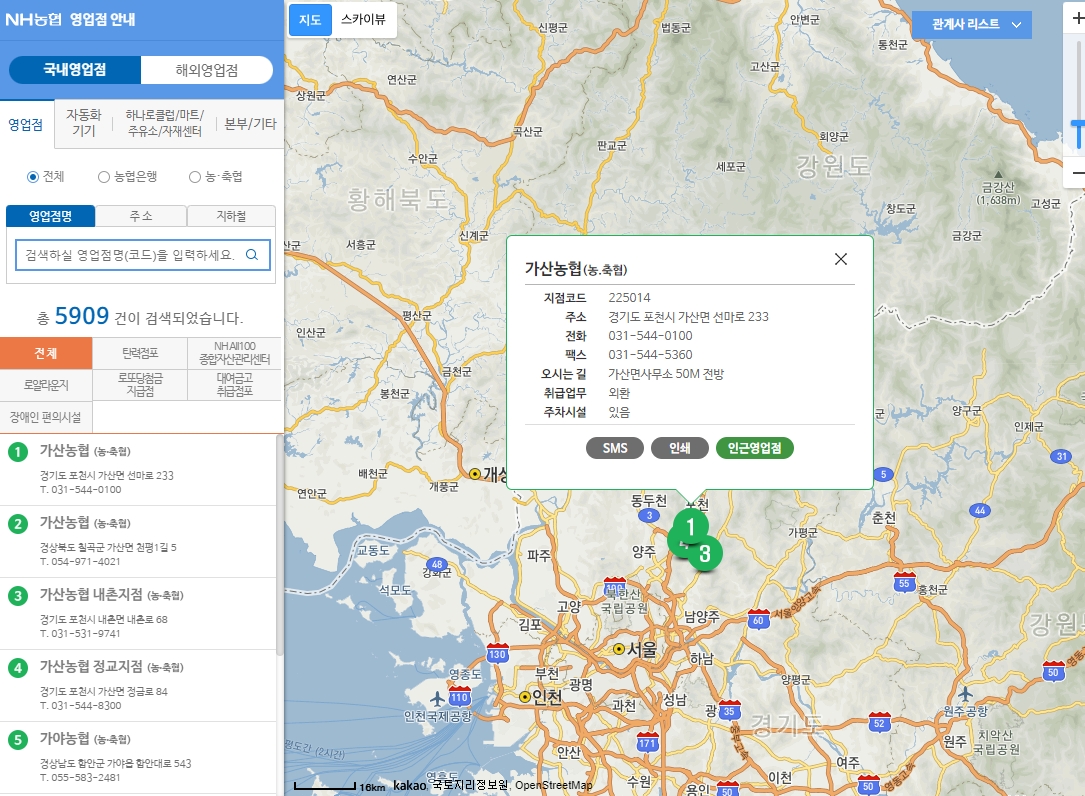This screenshot has width=1085, height=796.
Task: Click phone number T. 031-531-9741
Action: click(x=80, y=633)
